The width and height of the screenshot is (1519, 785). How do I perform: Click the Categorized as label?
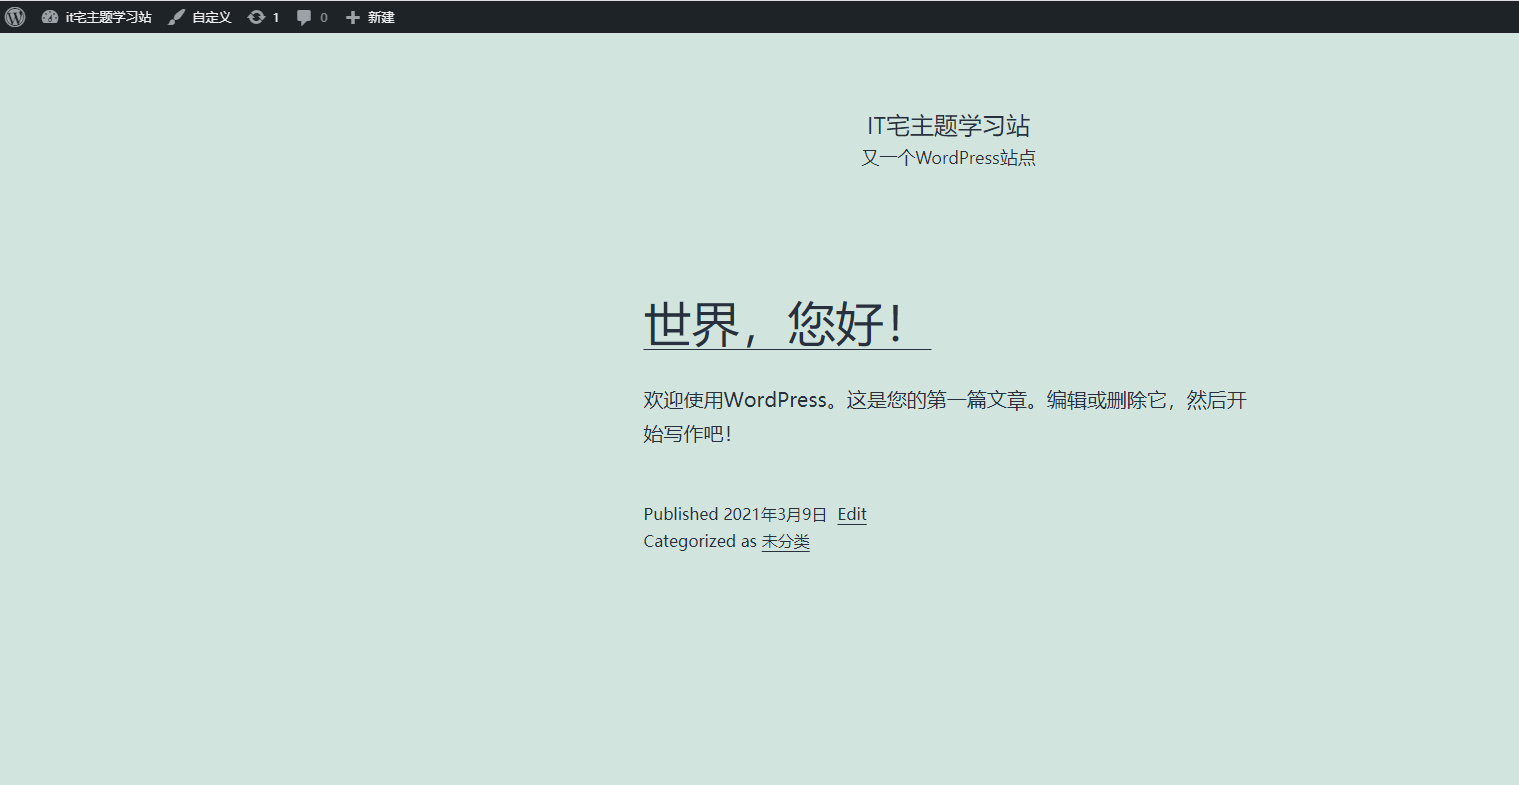tap(700, 541)
